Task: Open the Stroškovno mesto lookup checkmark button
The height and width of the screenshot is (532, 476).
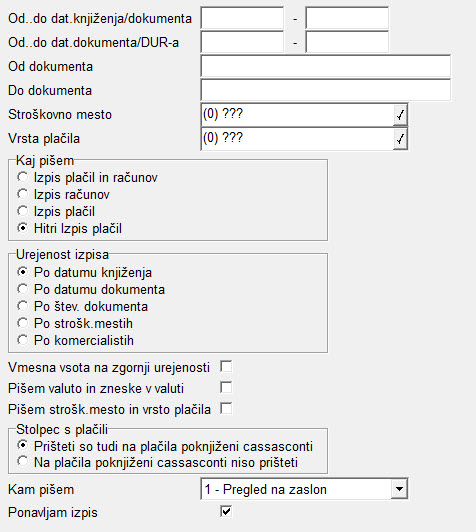Action: (400, 115)
